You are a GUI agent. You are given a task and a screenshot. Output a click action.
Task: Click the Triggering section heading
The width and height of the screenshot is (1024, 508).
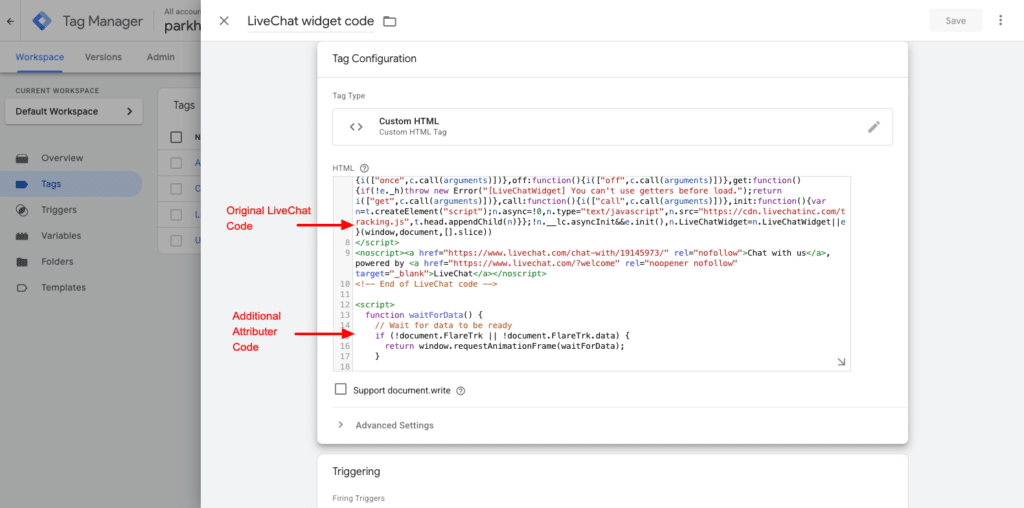(x=356, y=471)
